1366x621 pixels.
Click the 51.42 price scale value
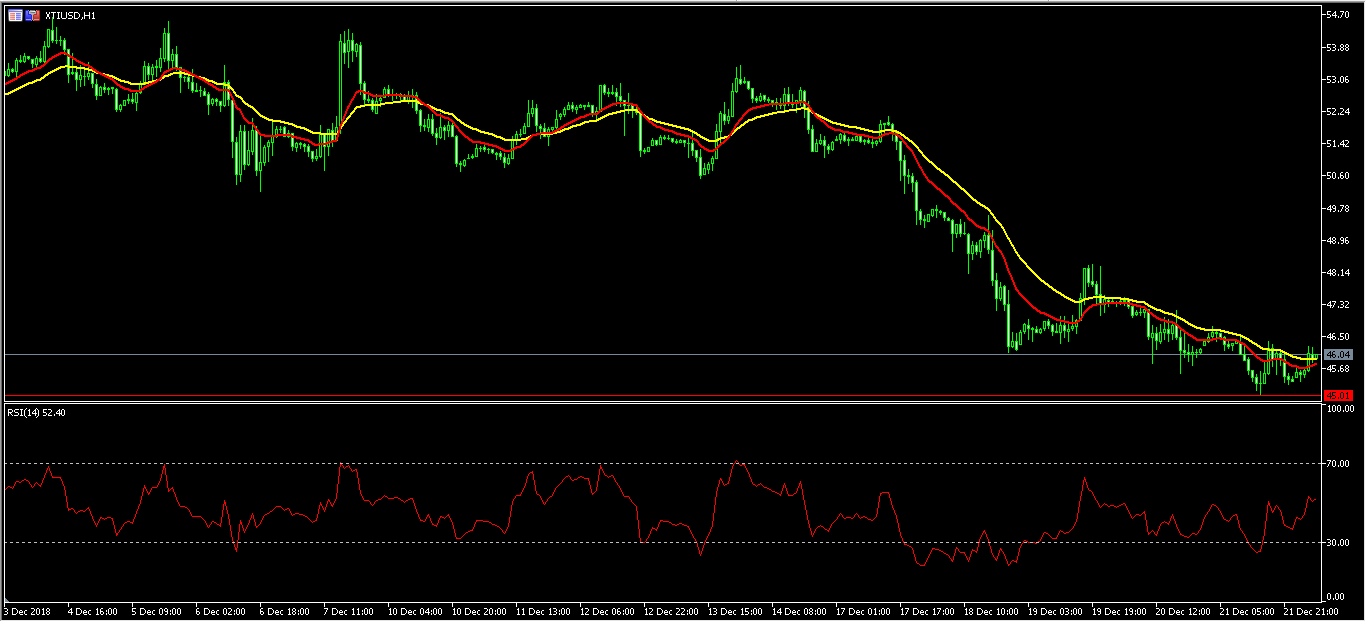[x=1338, y=143]
